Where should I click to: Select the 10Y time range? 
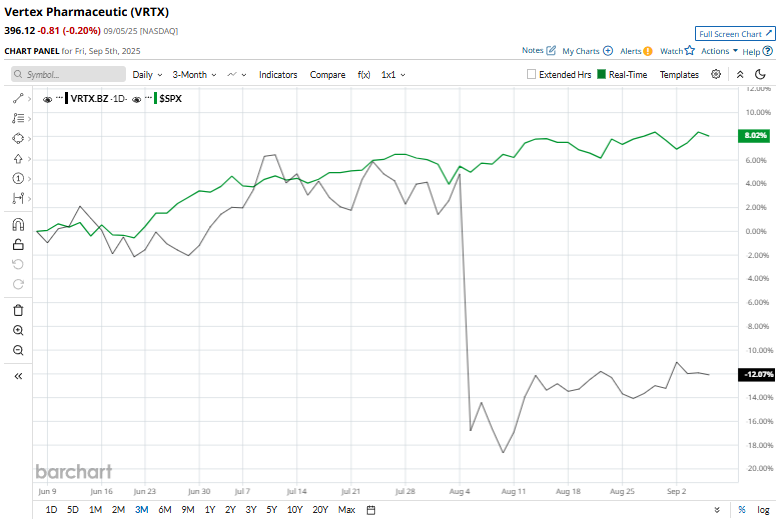tap(295, 510)
